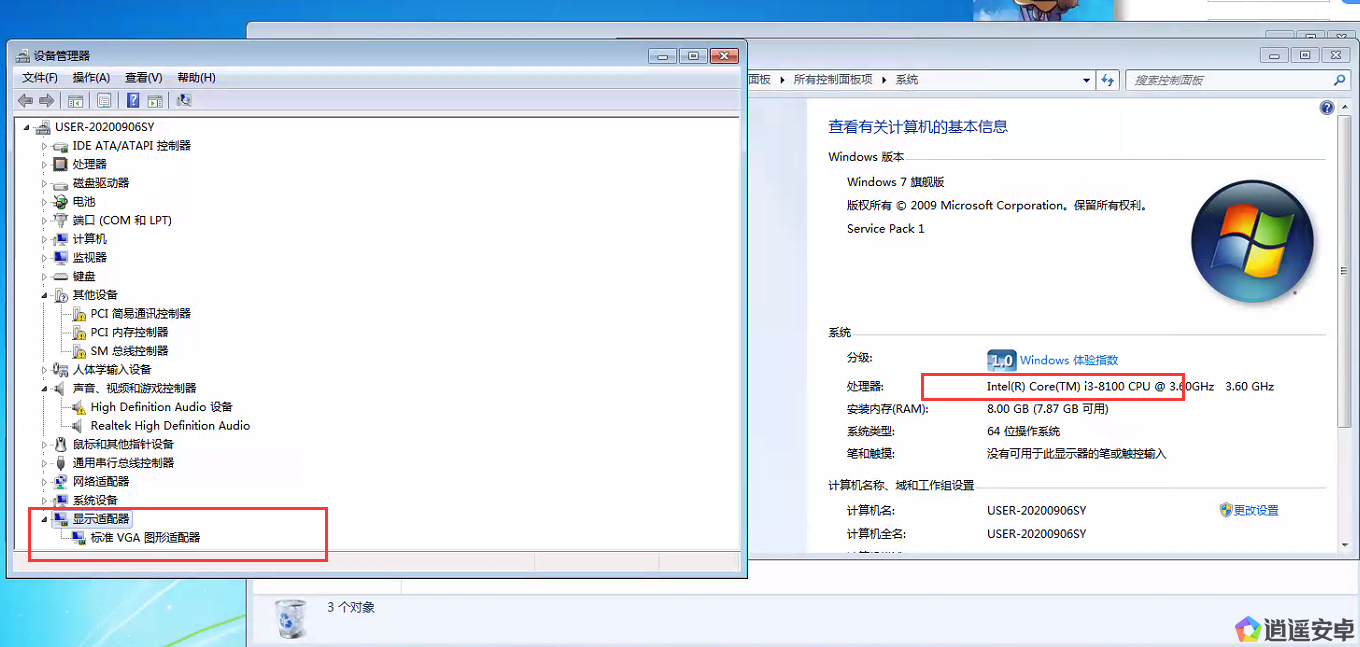This screenshot has height=647, width=1360.
Task: Click the refresh button beside the address bar
Action: (x=1107, y=80)
